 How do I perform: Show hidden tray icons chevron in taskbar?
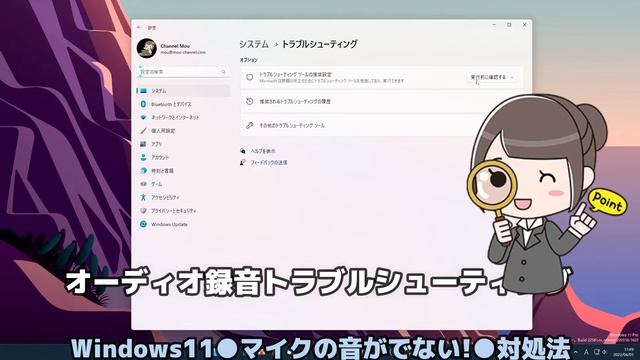576,352
